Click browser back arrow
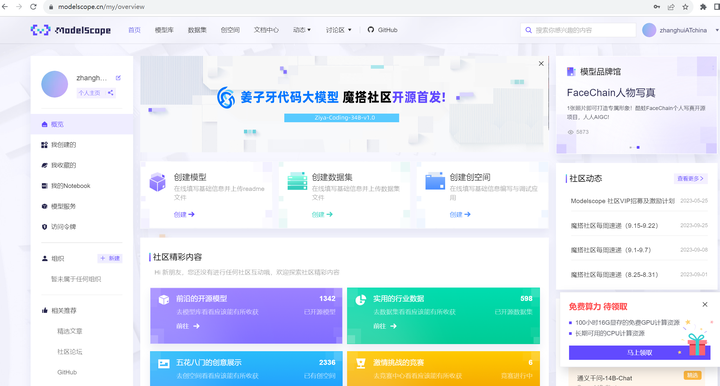The height and width of the screenshot is (386, 720). (x=5, y=6)
